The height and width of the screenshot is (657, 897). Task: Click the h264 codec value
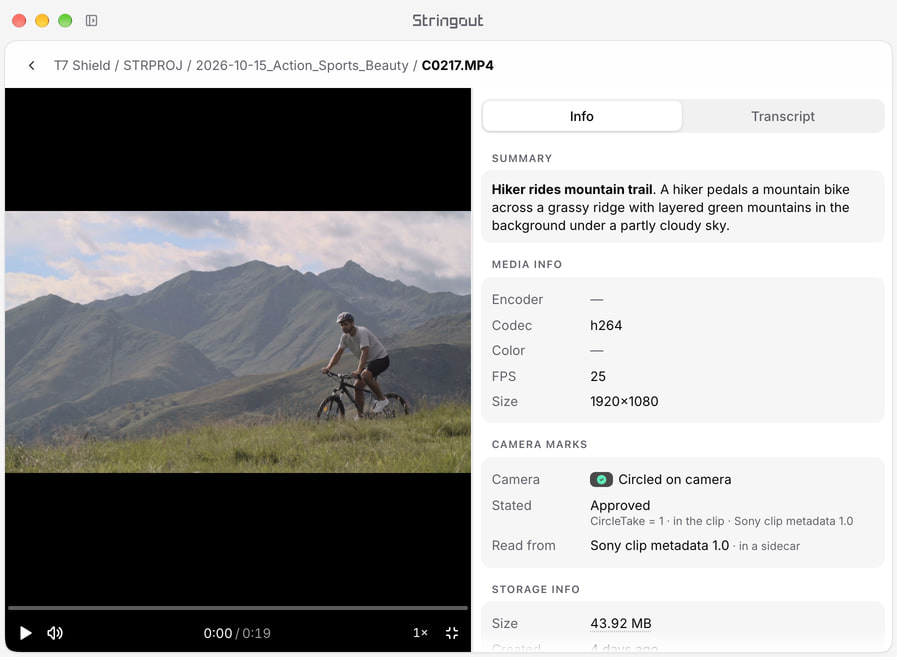(606, 326)
